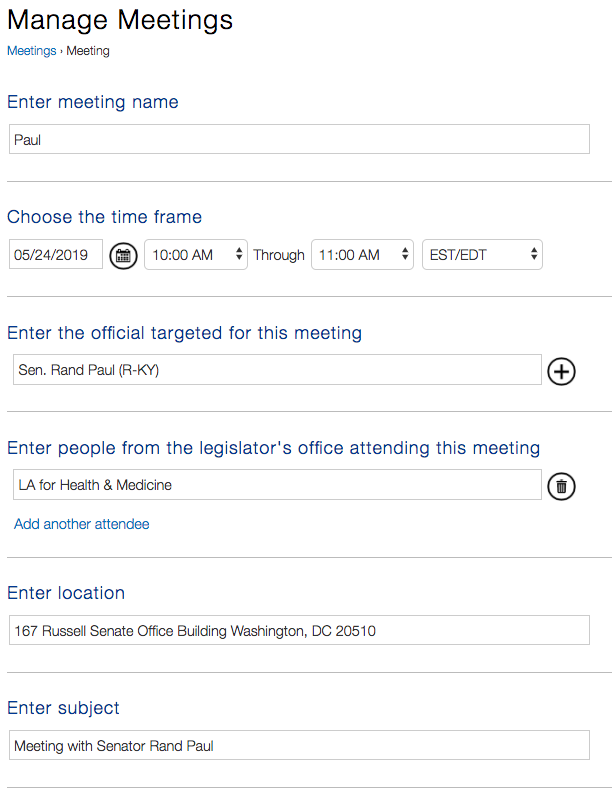This screenshot has width=616, height=795.
Task: Open the EST/EDT timezone dropdown
Action: pos(482,255)
